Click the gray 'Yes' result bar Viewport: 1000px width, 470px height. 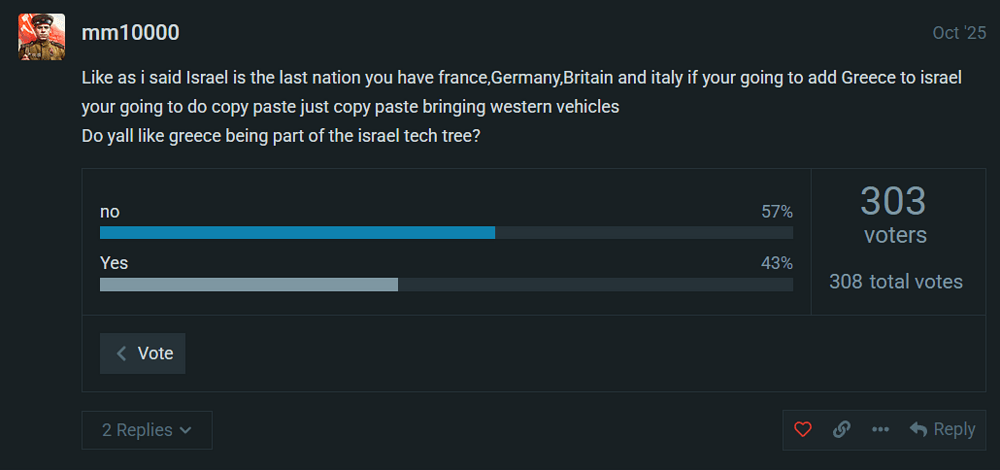point(249,285)
